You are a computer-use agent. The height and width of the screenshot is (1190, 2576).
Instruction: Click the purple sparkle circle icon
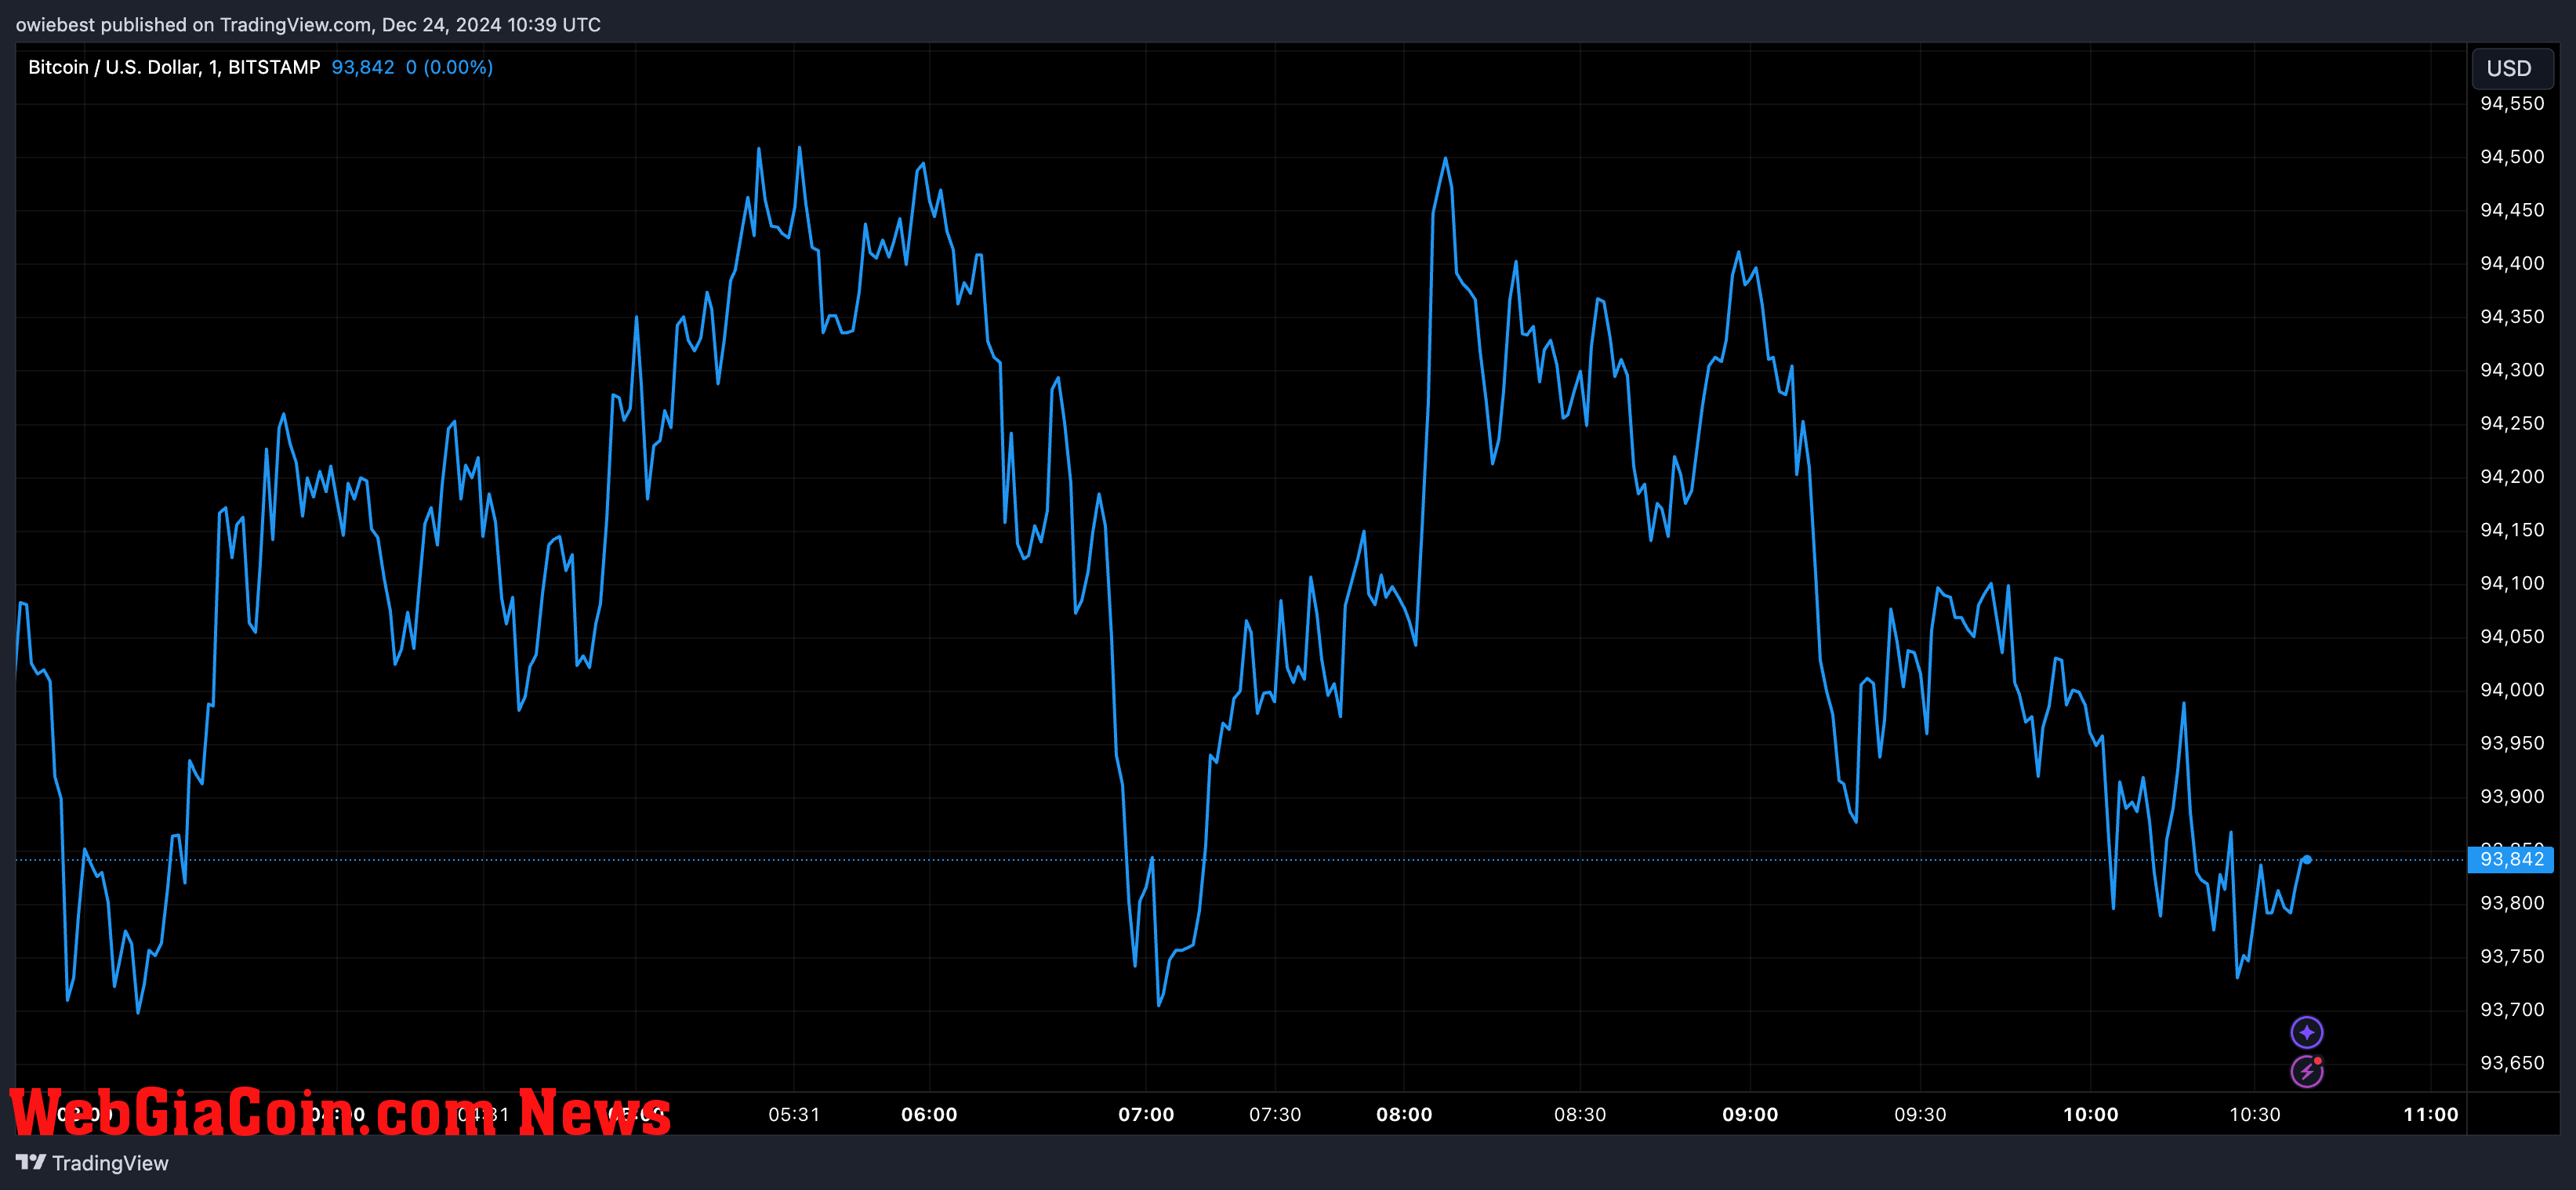click(2306, 1032)
